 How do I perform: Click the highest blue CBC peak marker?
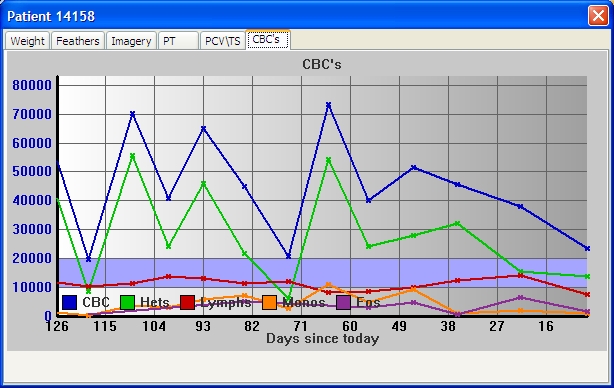(329, 105)
